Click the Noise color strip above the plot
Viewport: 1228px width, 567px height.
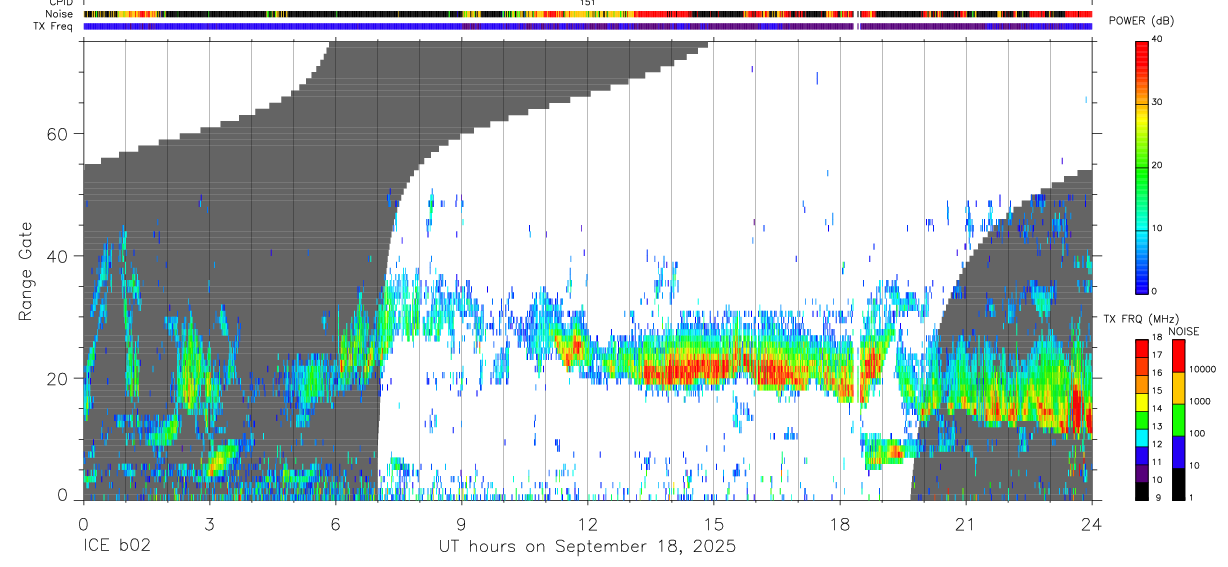[588, 15]
